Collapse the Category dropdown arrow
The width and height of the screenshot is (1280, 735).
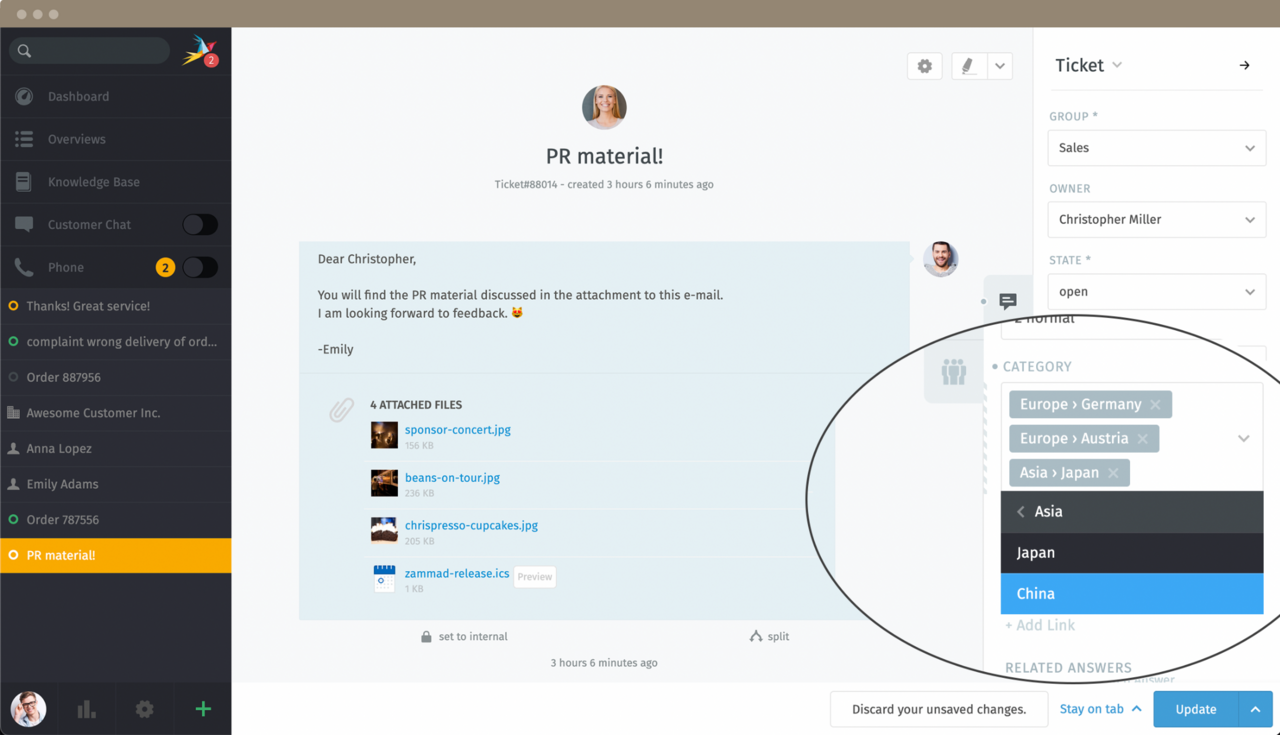click(x=1243, y=439)
